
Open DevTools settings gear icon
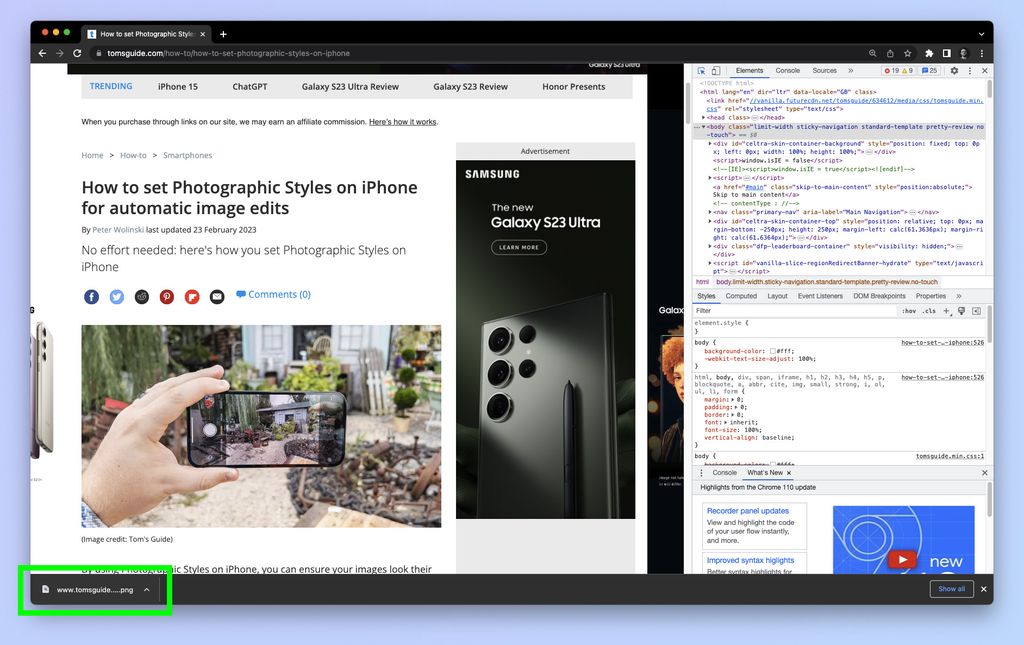click(x=954, y=70)
